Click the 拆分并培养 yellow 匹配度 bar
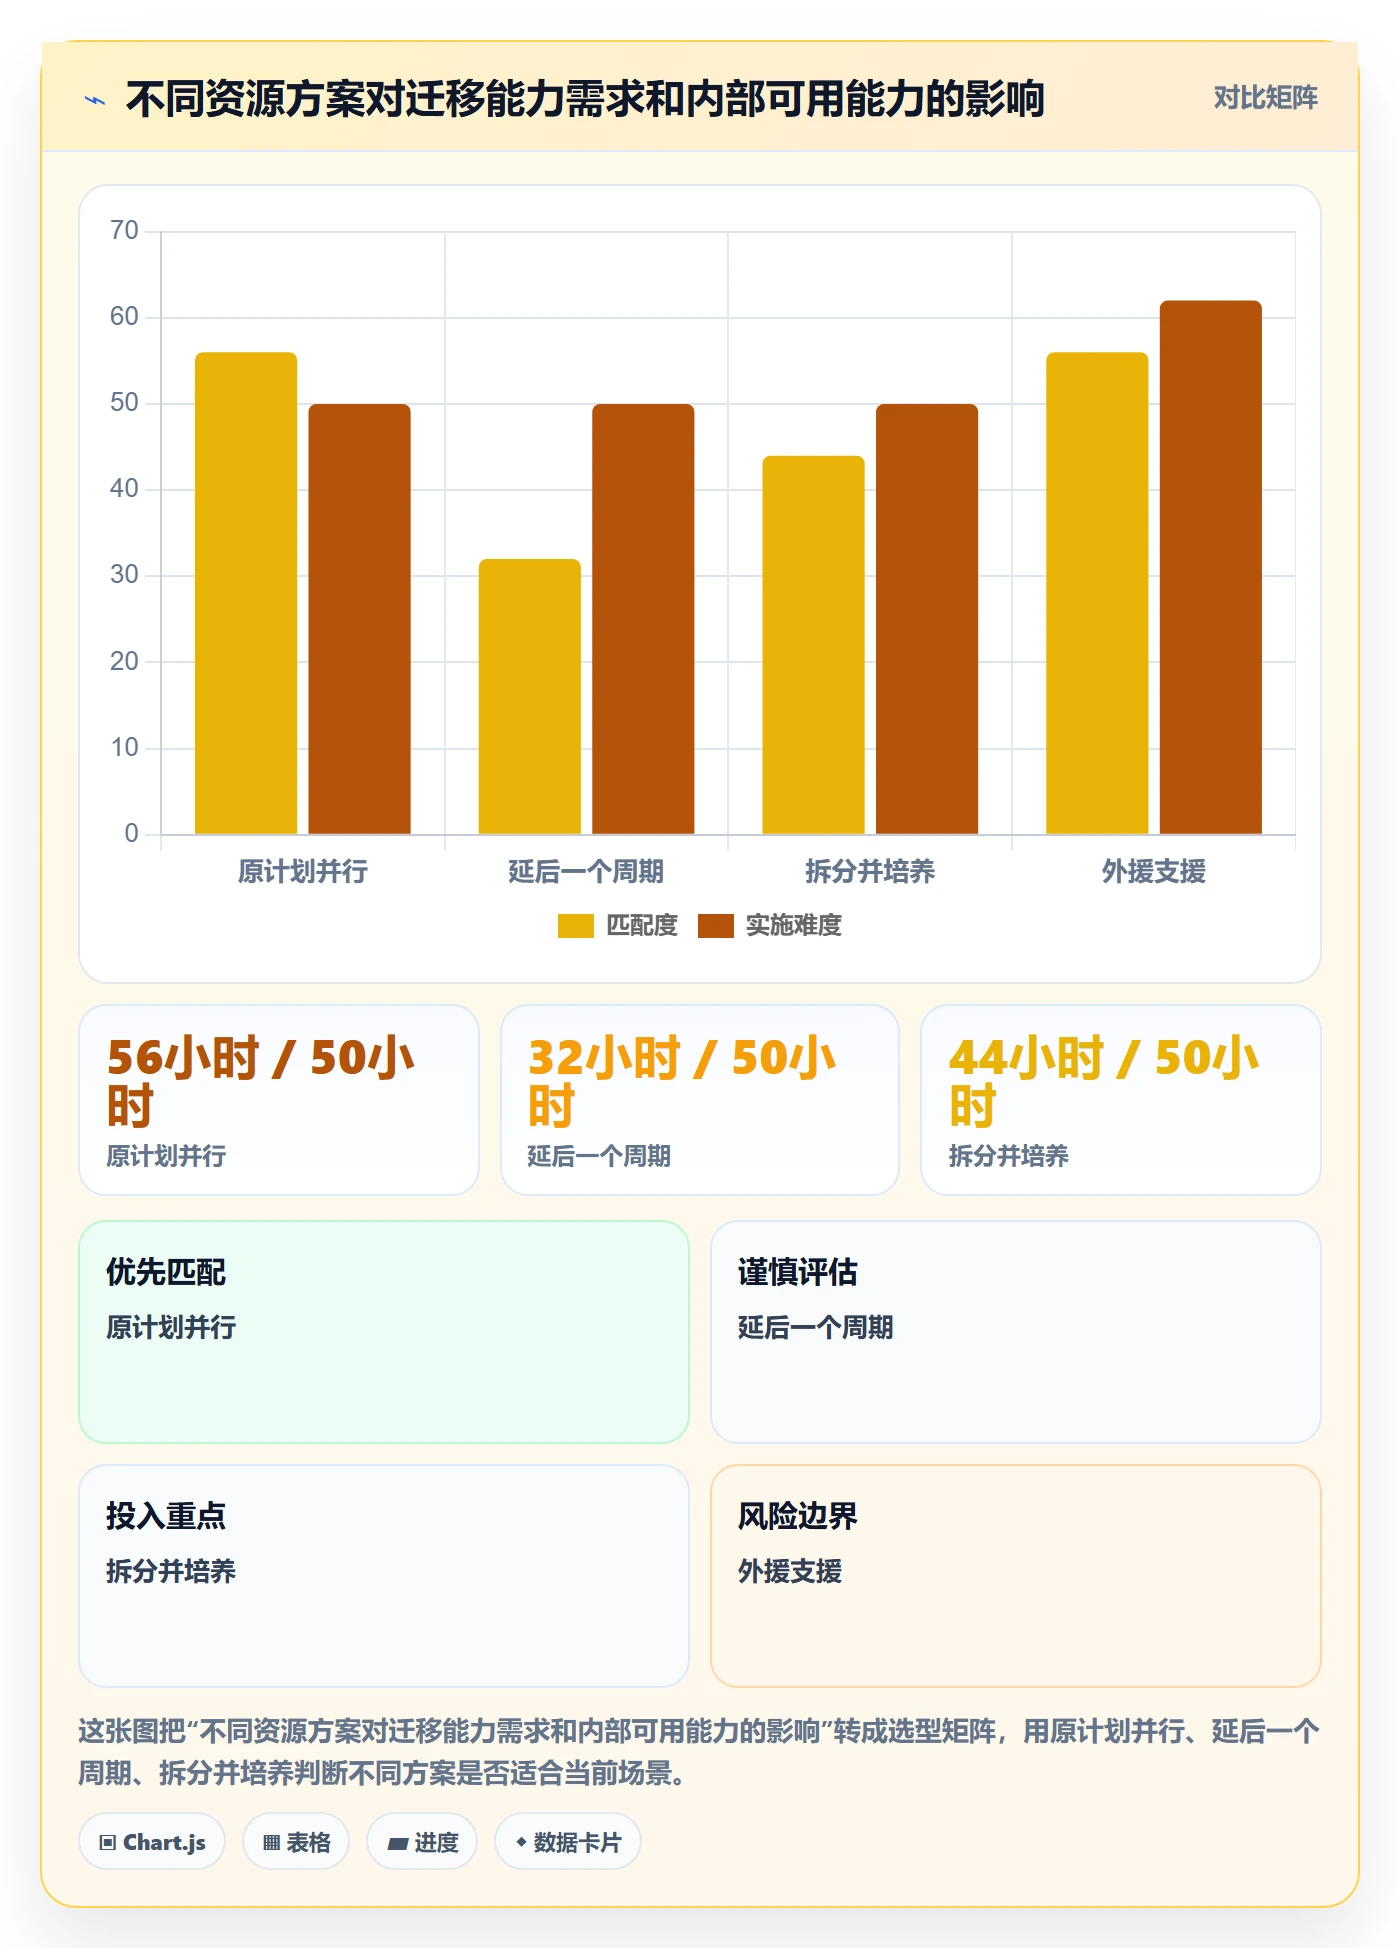 [813, 645]
